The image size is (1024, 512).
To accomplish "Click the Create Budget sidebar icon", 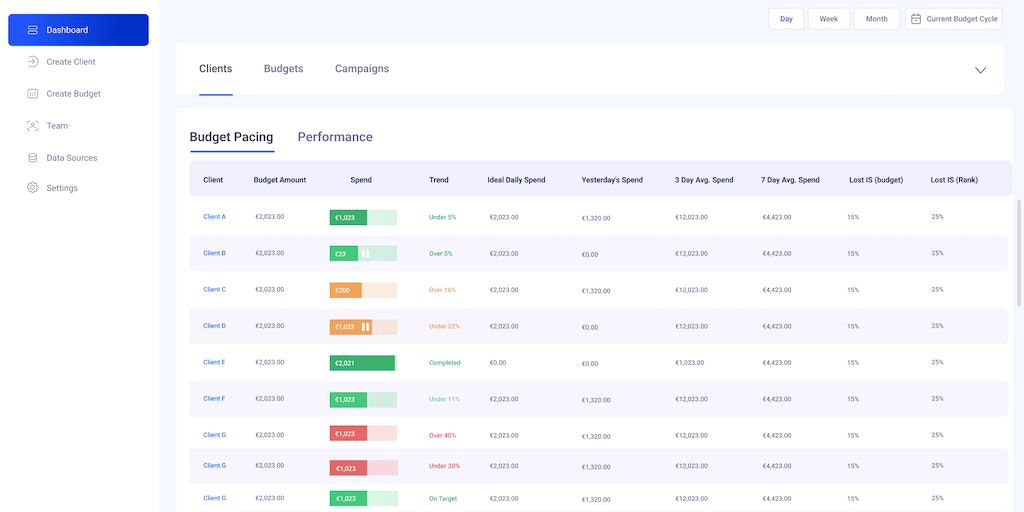I will click(33, 94).
